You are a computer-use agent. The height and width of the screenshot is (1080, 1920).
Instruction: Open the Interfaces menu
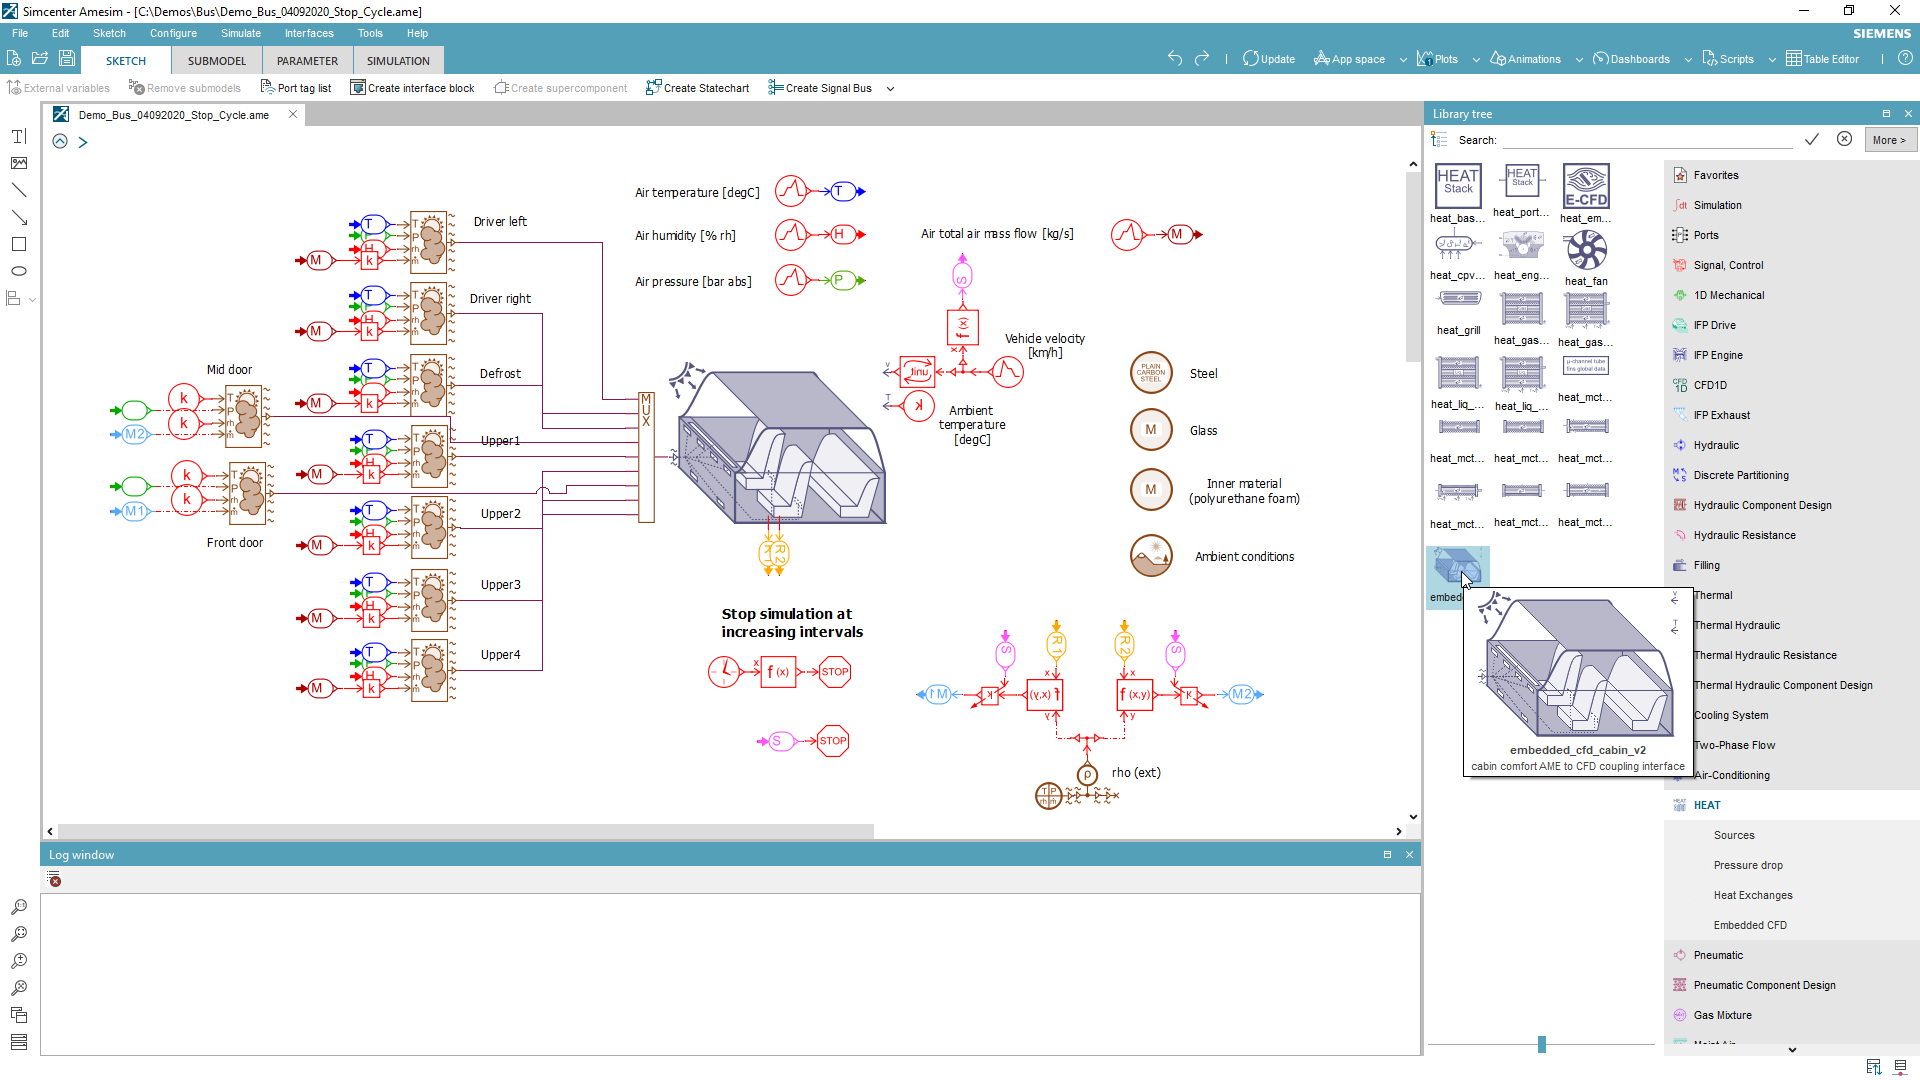[x=309, y=33]
